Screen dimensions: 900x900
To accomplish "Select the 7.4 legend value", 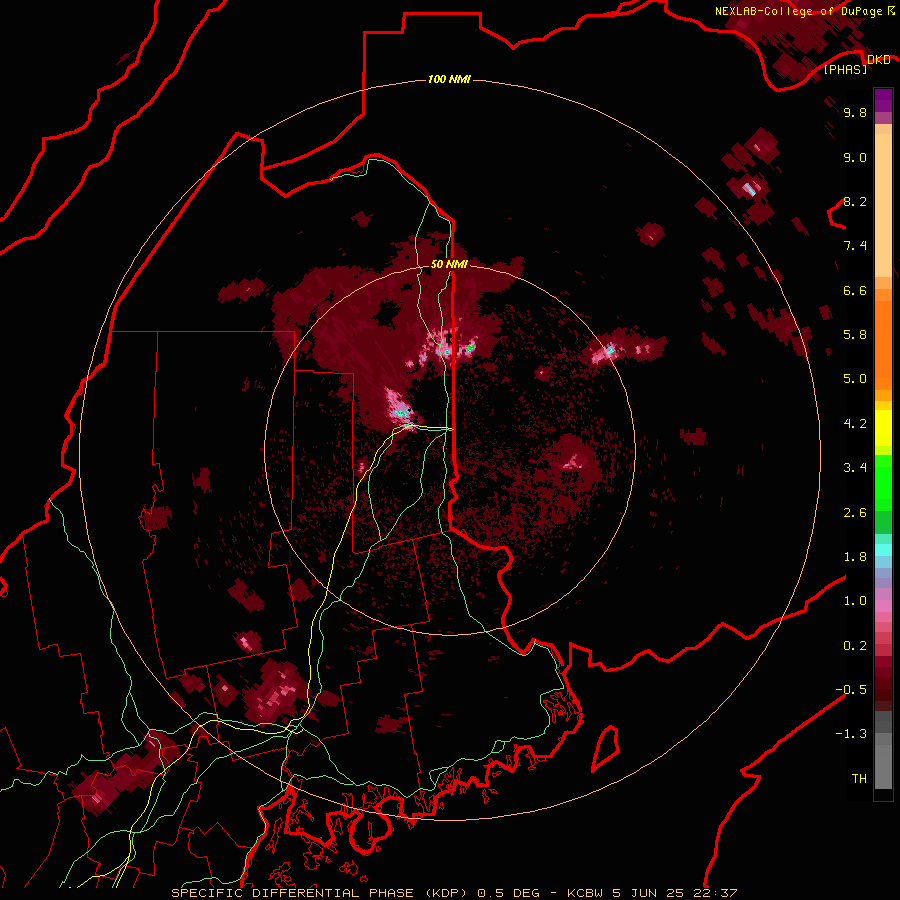I will coord(855,246).
